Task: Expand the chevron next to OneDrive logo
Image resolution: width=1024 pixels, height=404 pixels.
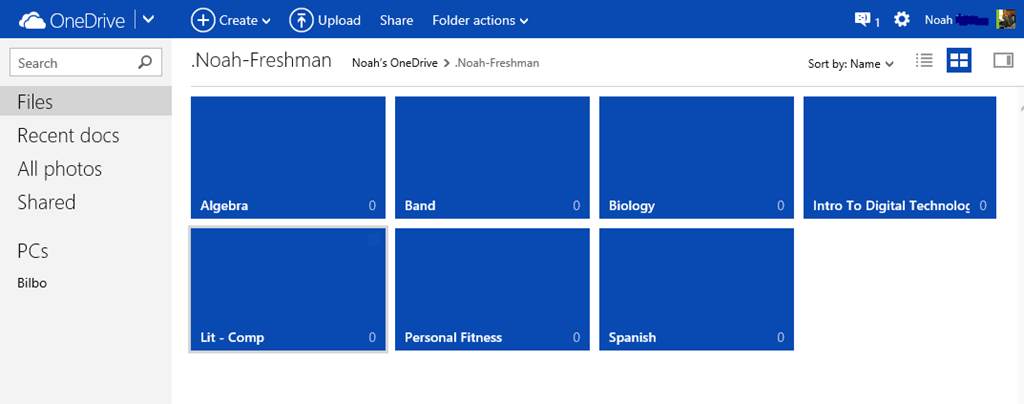Action: 149,19
